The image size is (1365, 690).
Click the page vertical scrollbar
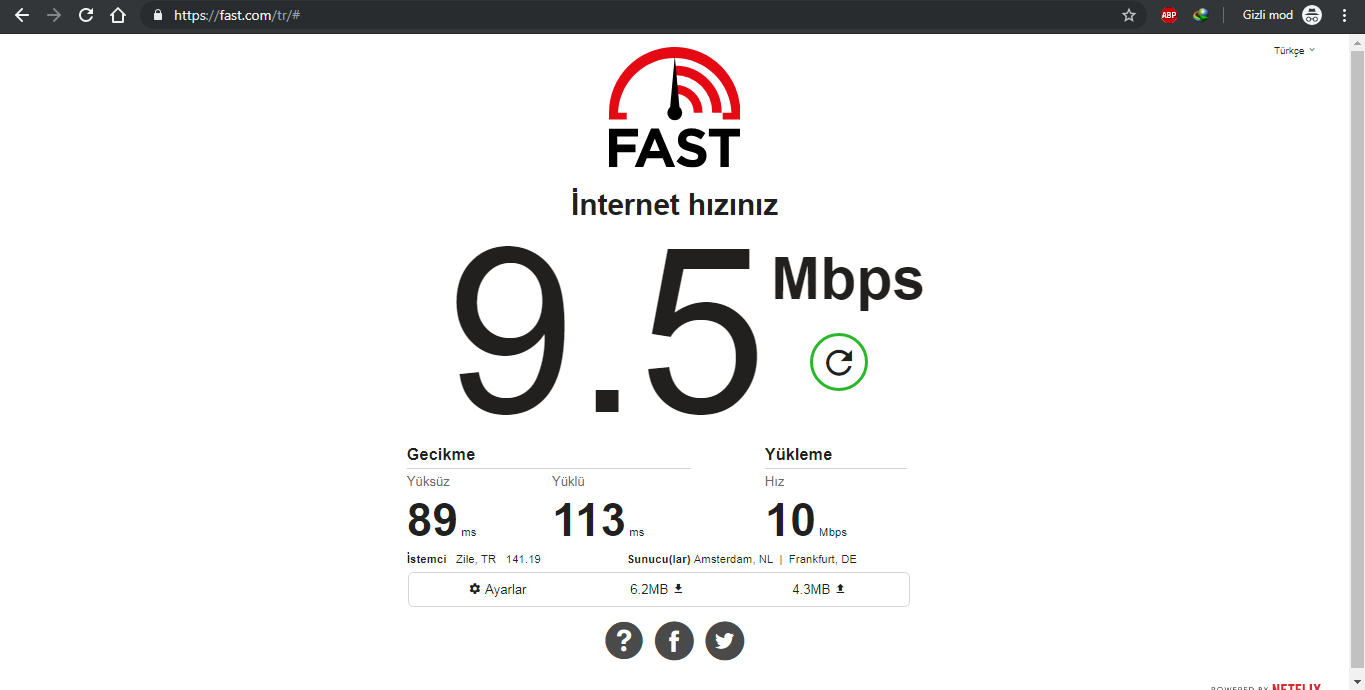click(x=1356, y=360)
